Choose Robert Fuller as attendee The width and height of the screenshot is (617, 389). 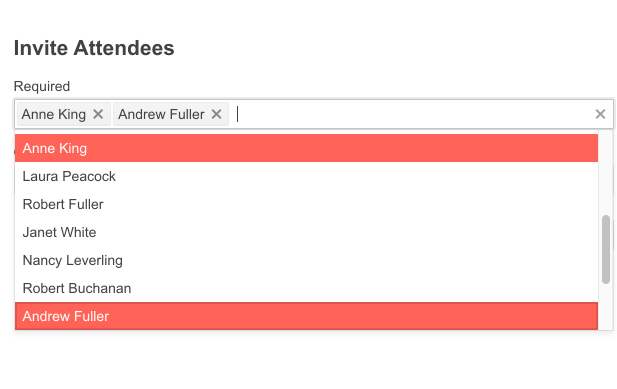306,204
